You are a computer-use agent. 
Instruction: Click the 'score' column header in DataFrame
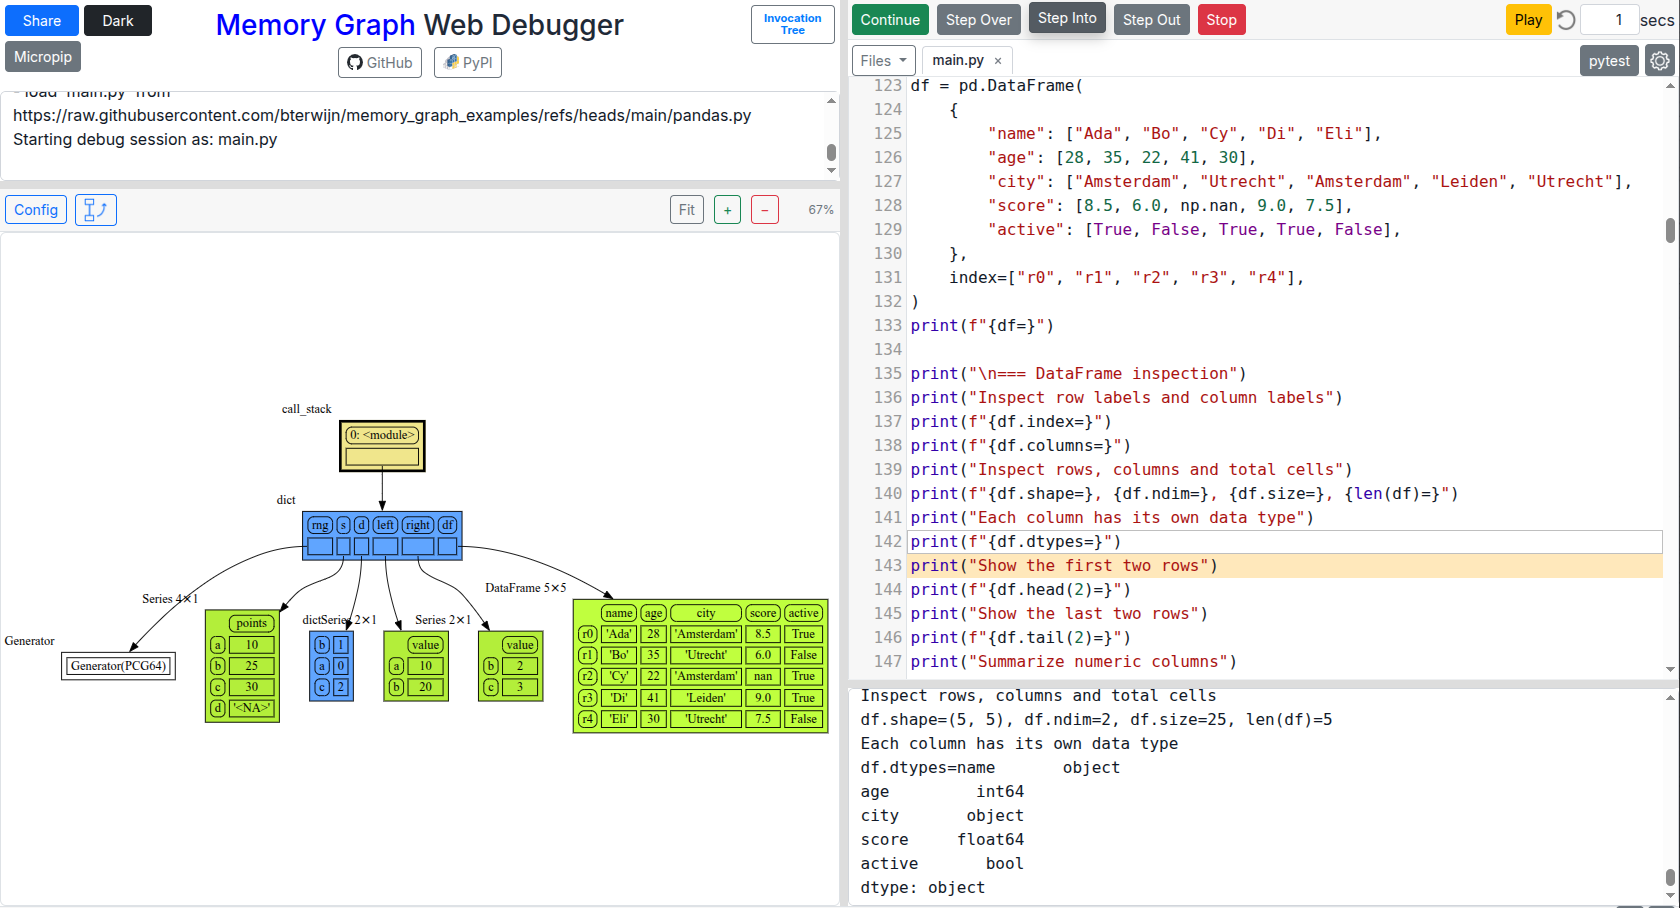pyautogui.click(x=763, y=613)
